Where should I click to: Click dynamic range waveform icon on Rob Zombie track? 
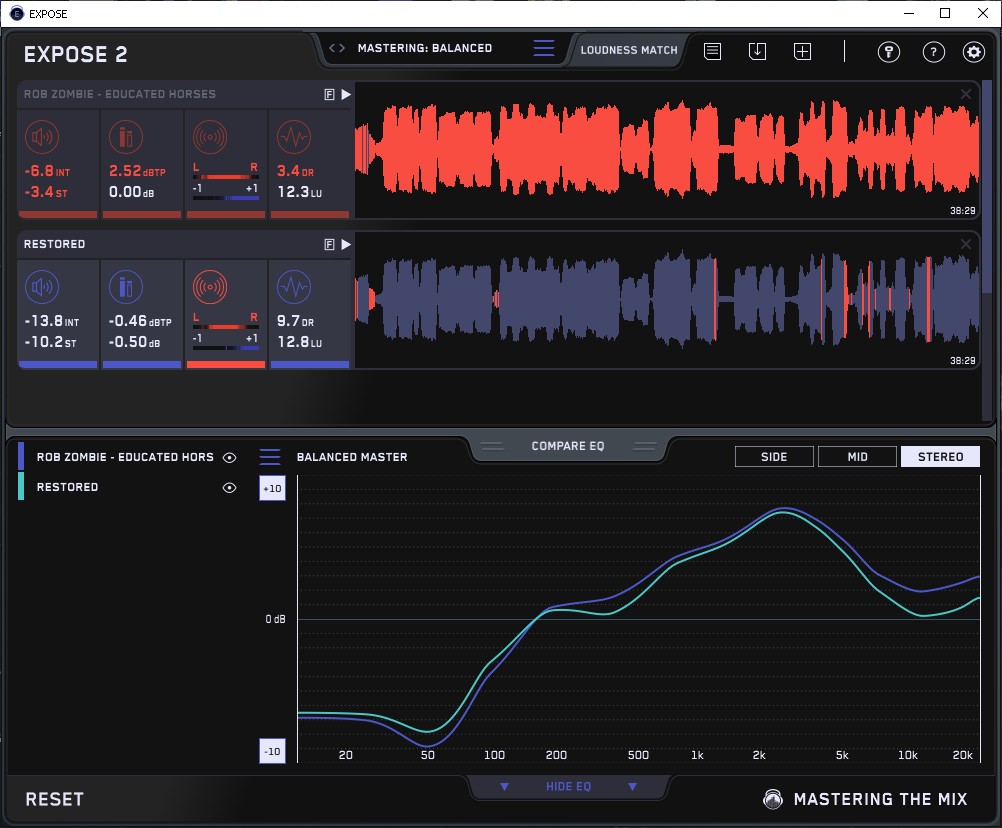(292, 138)
